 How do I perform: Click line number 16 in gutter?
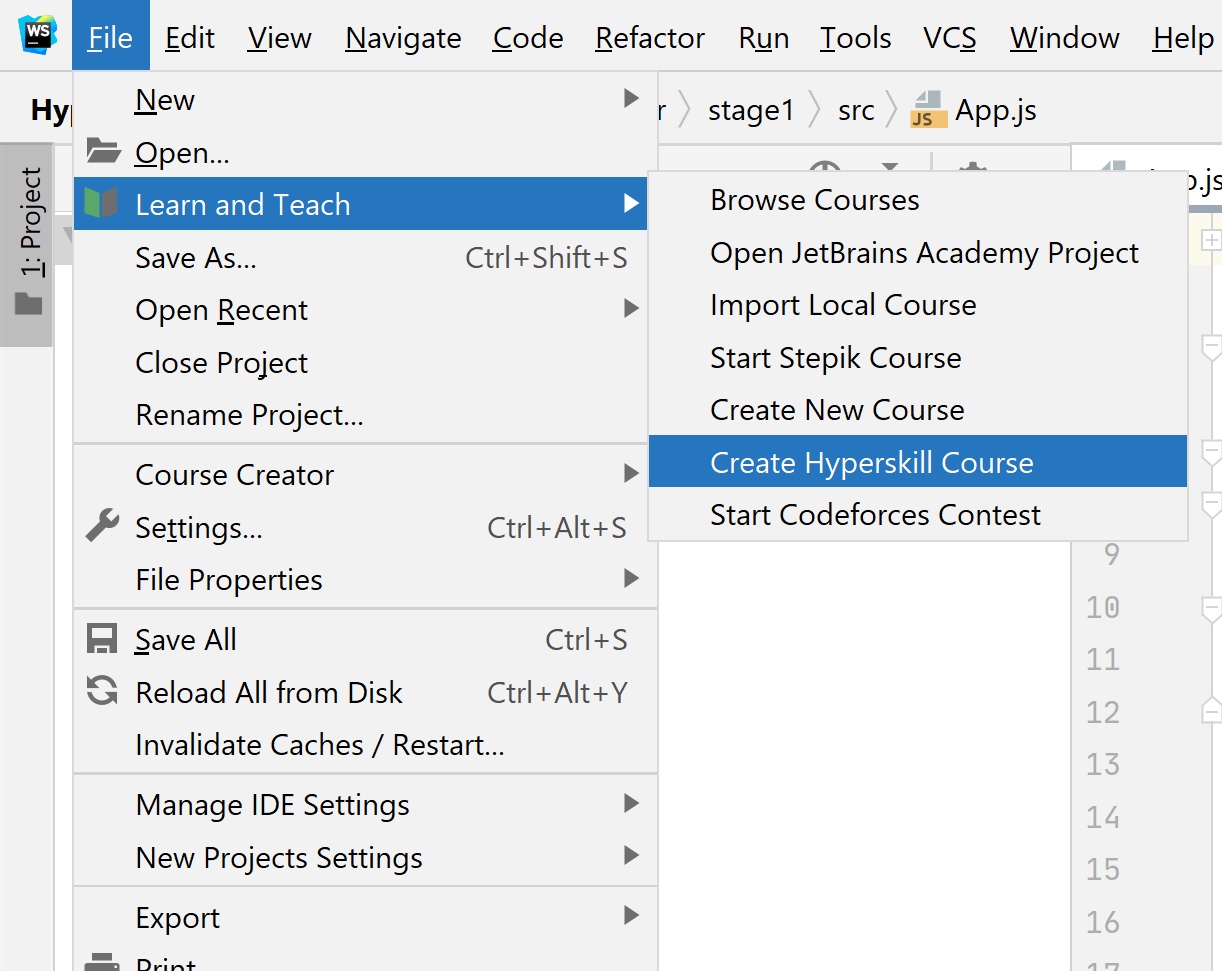pos(1102,921)
